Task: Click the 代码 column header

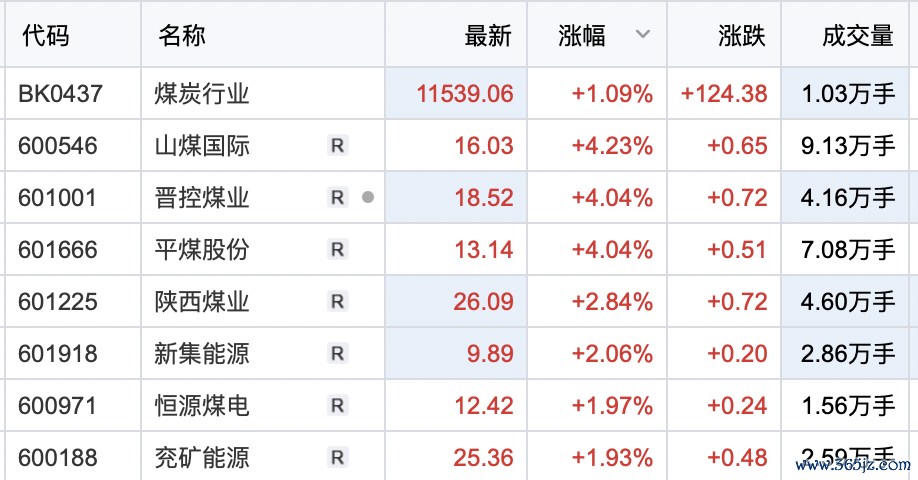Action: (46, 36)
